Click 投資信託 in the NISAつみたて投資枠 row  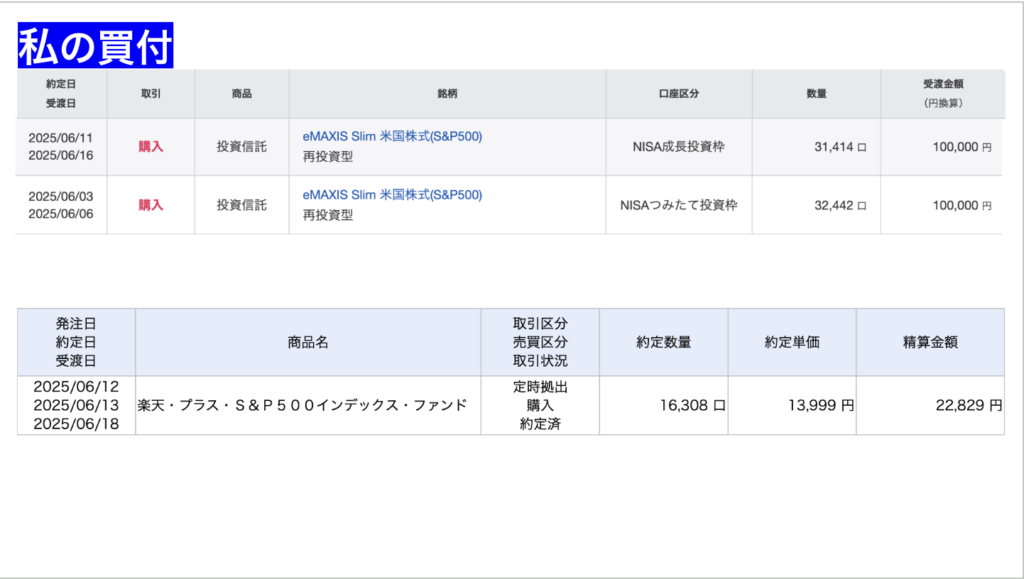242,205
